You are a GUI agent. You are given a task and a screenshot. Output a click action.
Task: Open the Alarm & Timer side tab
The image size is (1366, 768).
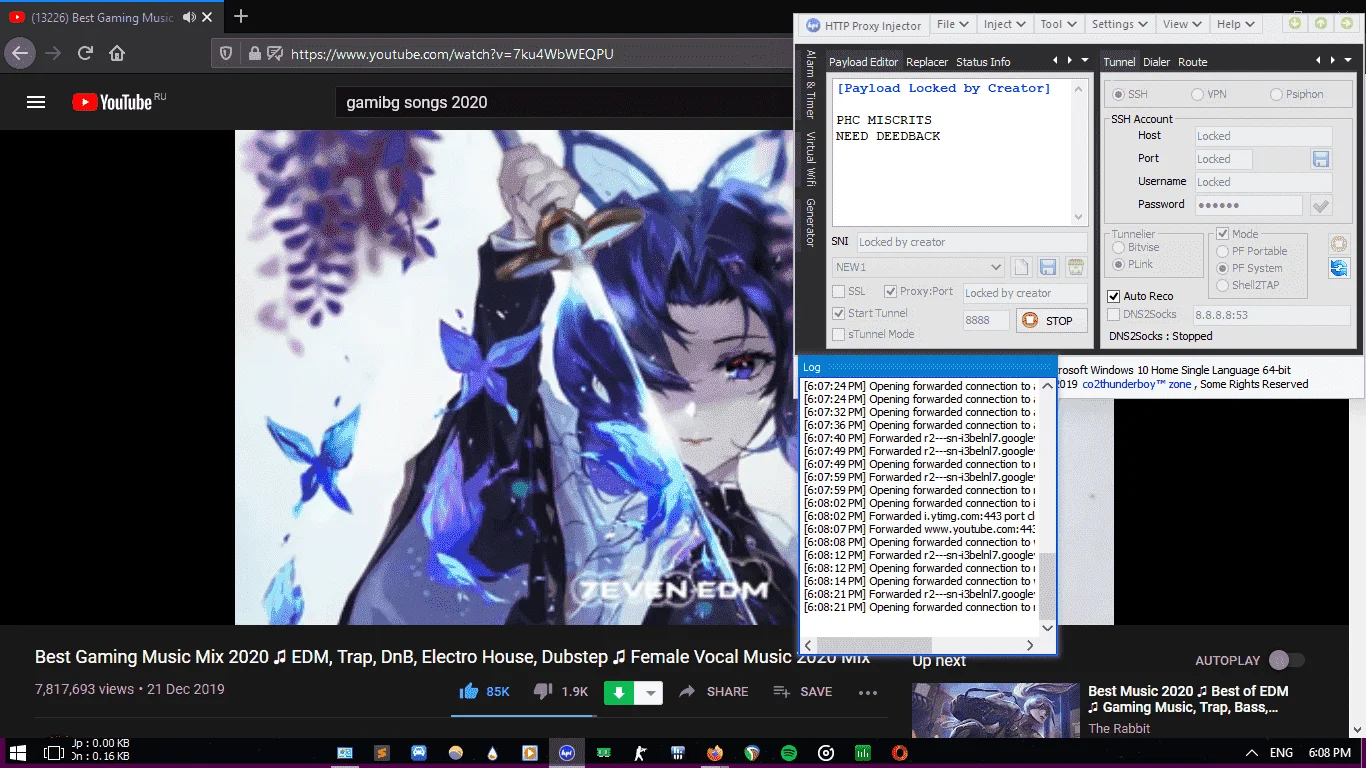tap(811, 85)
